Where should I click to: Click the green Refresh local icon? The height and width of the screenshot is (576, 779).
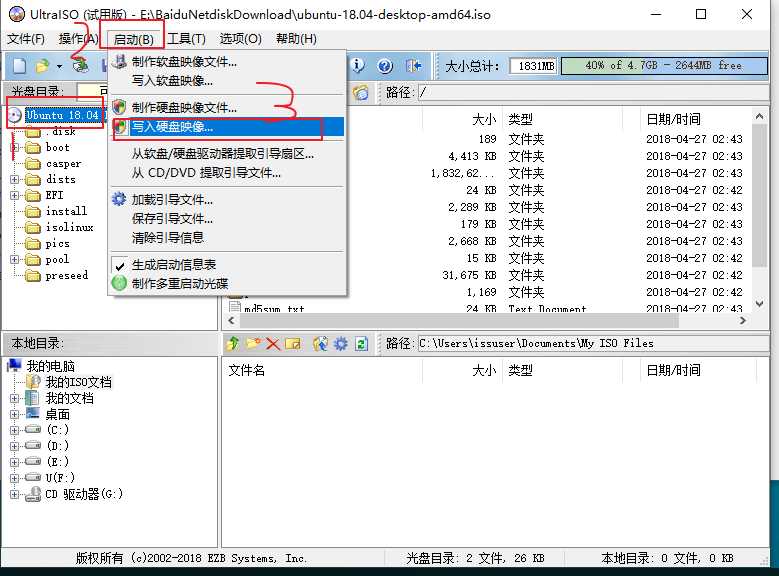coord(361,343)
